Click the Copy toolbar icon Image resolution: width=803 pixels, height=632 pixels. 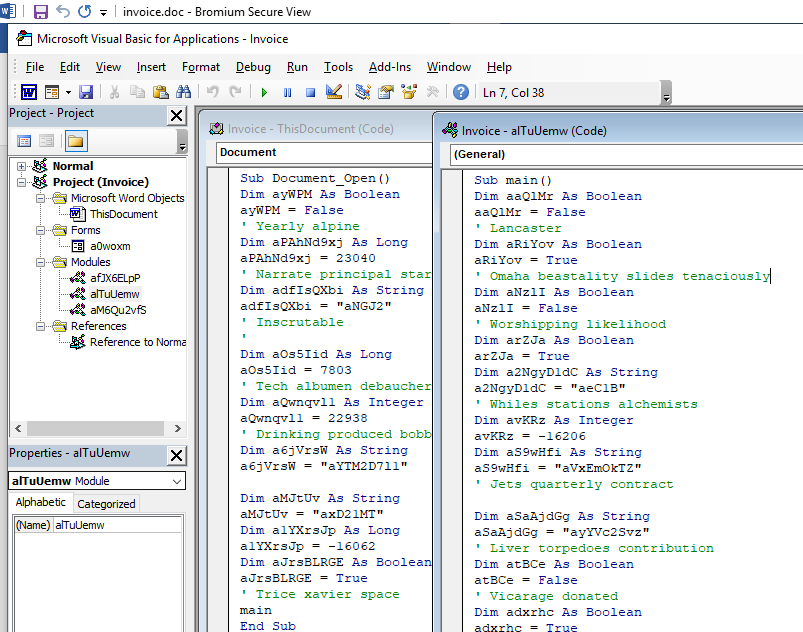[137, 93]
